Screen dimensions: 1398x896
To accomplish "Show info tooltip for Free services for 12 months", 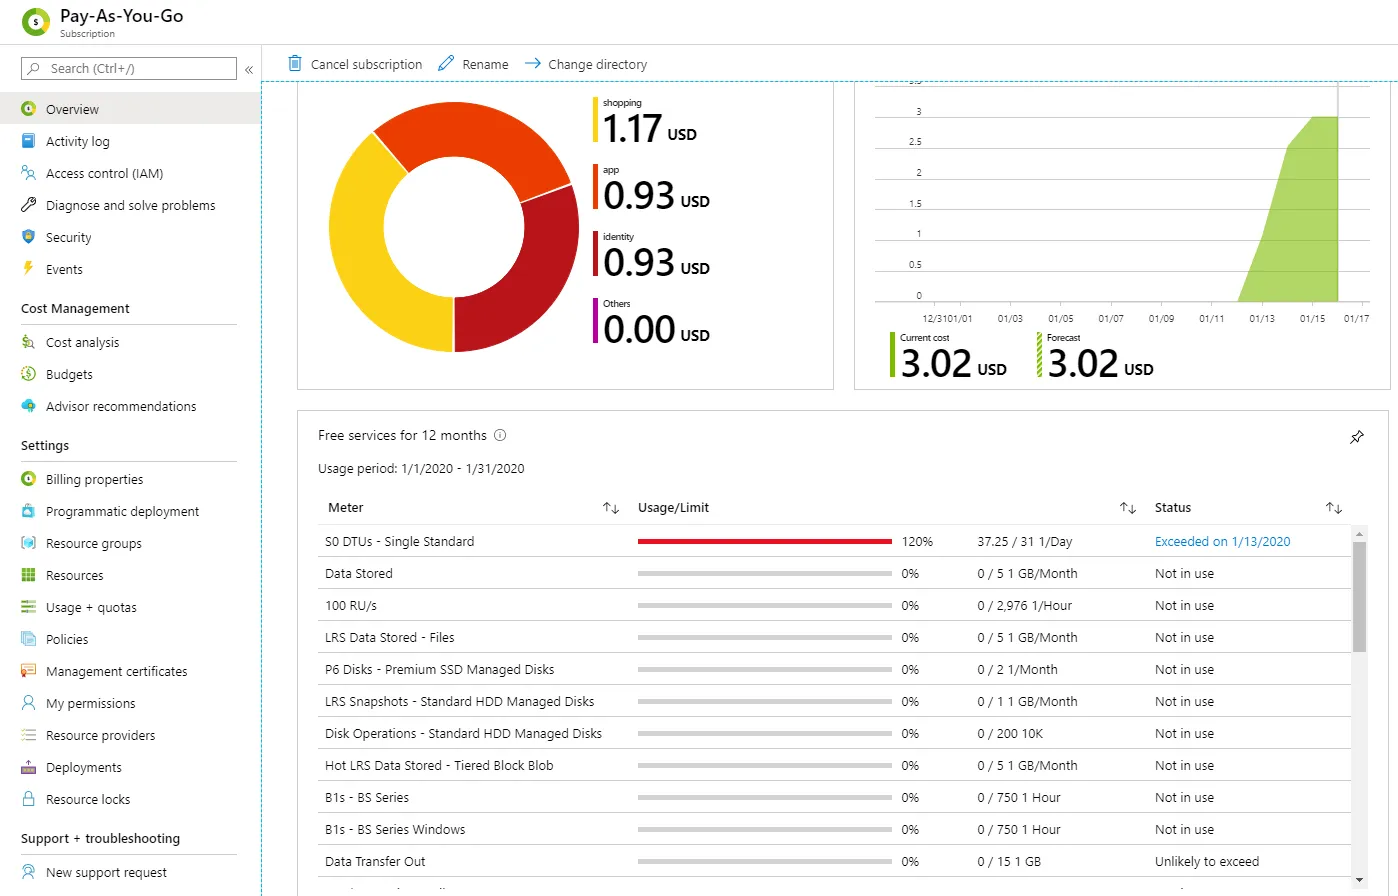I will point(500,435).
